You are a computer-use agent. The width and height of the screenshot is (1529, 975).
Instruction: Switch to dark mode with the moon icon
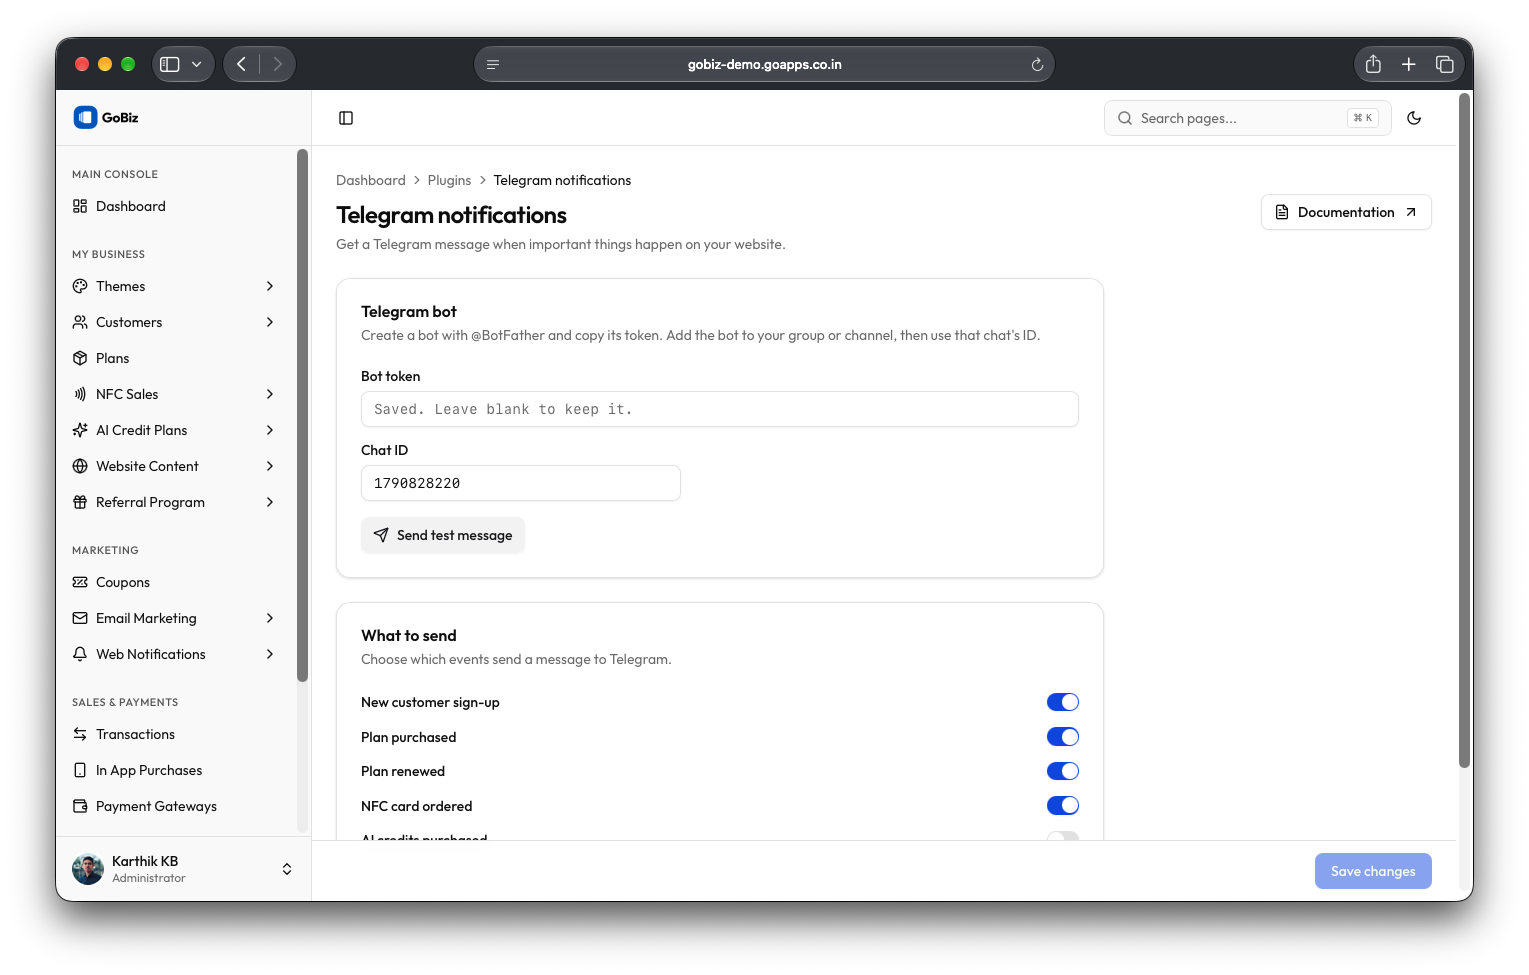pos(1414,118)
